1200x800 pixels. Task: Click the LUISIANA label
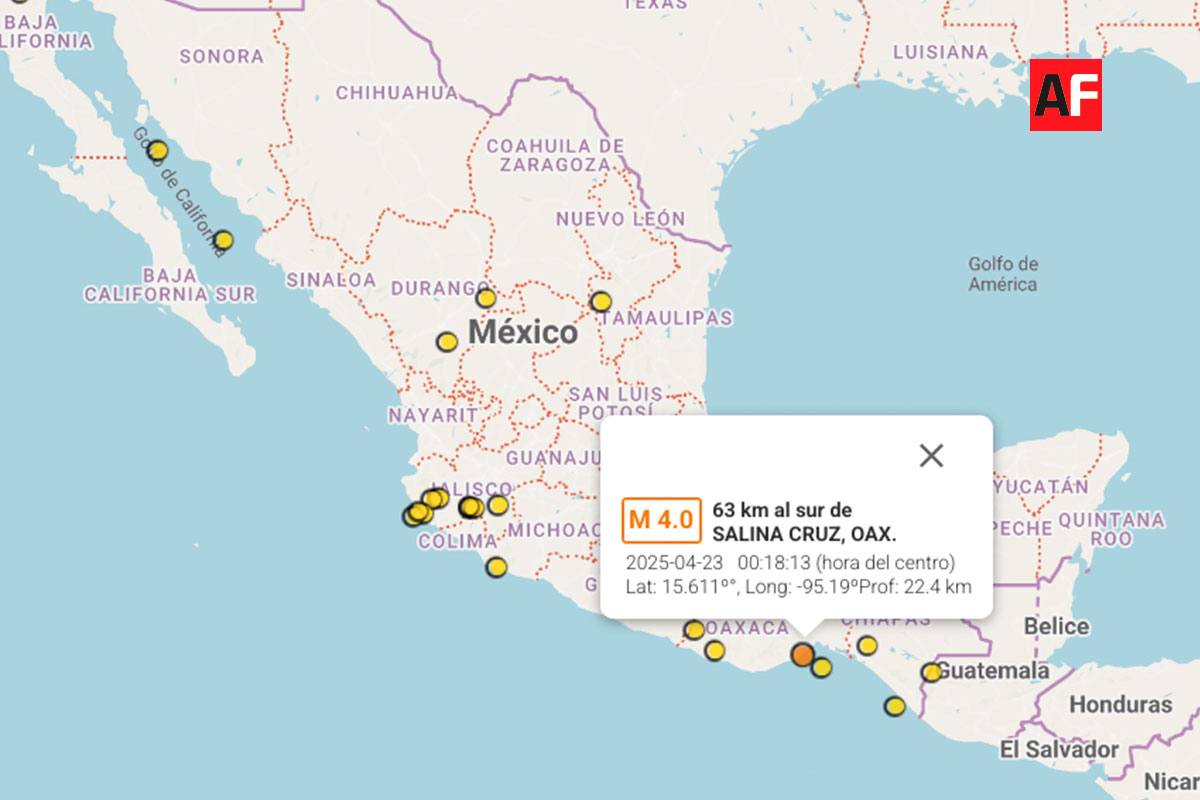pos(941,52)
